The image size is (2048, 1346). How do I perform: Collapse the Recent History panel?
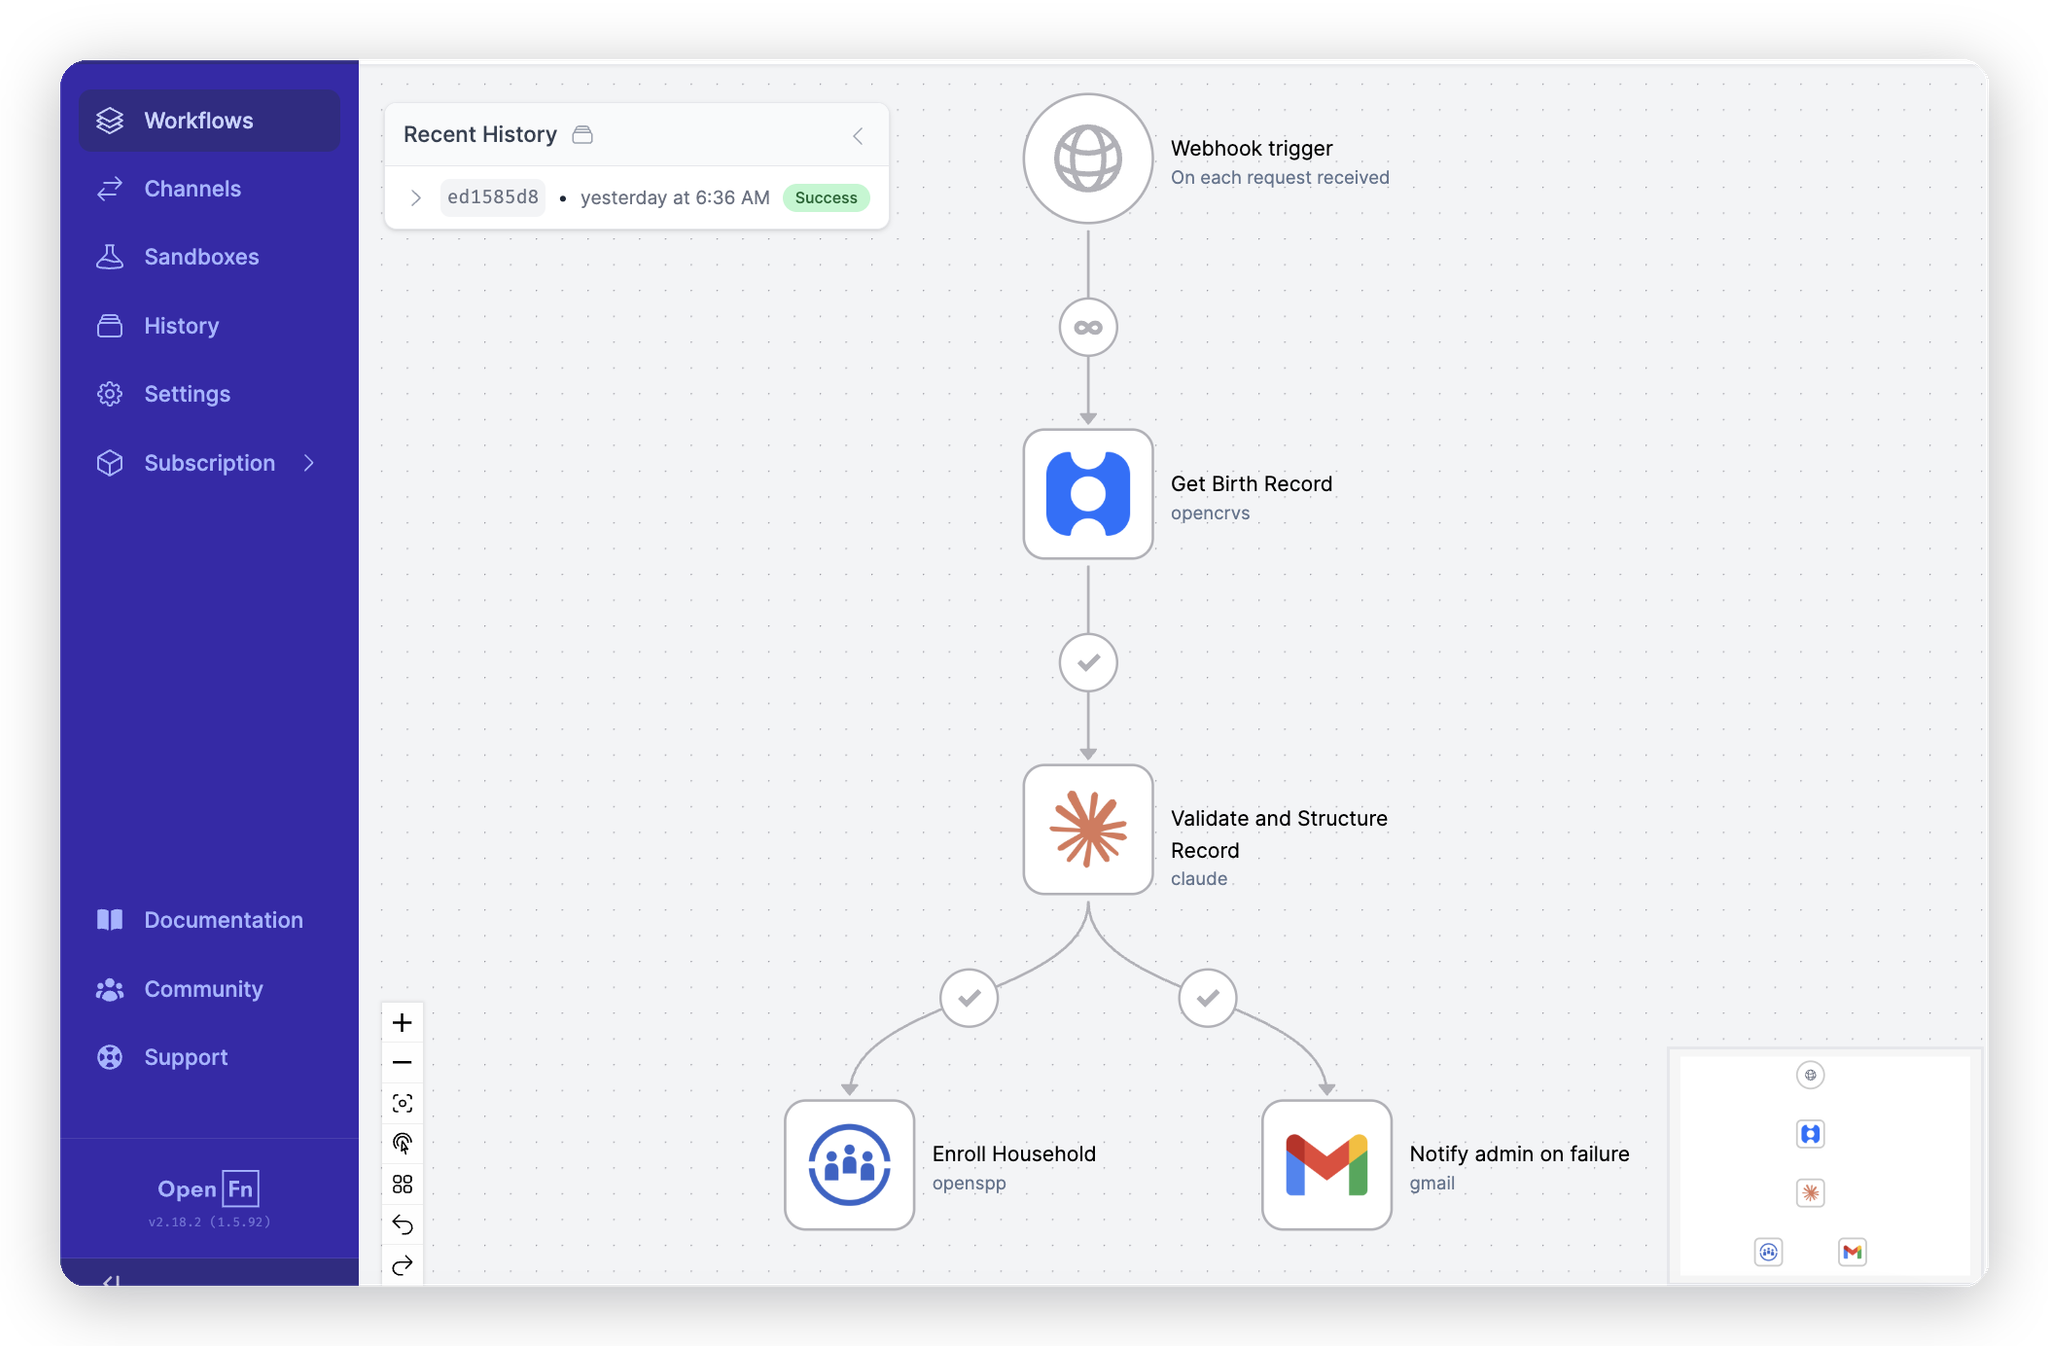(858, 136)
